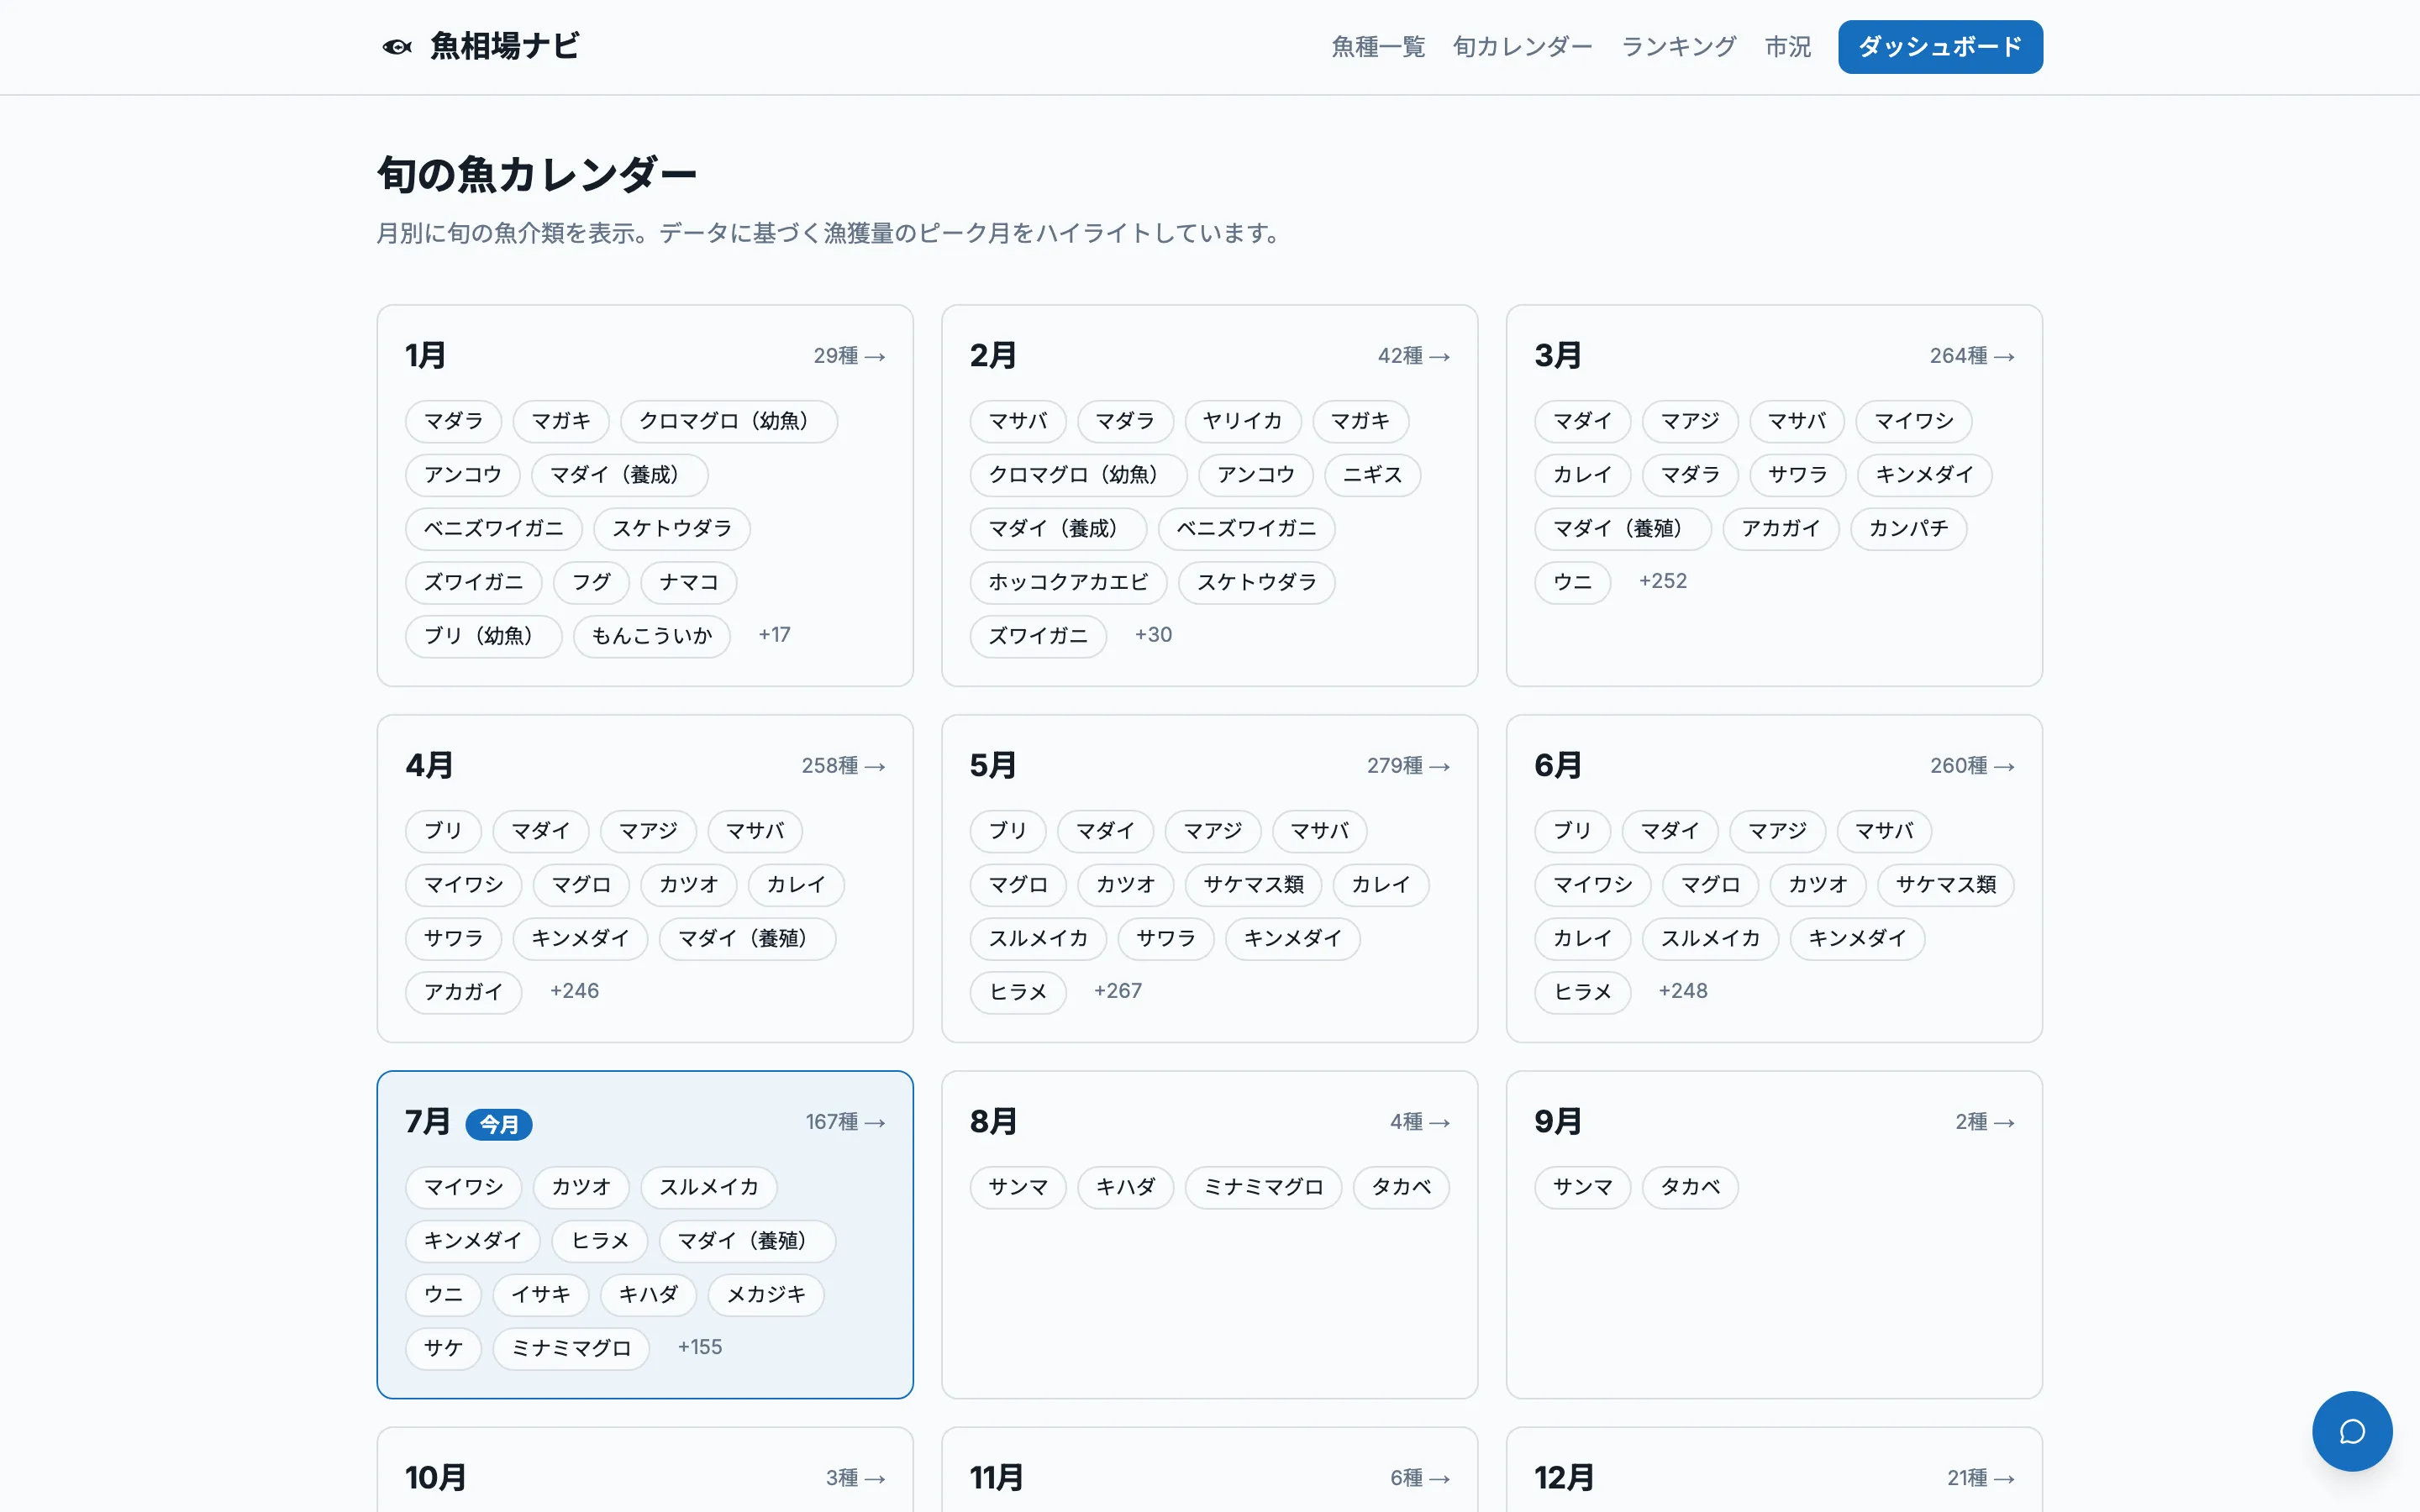Show +155 more species in 7月
2420x1512 pixels.
click(x=699, y=1347)
